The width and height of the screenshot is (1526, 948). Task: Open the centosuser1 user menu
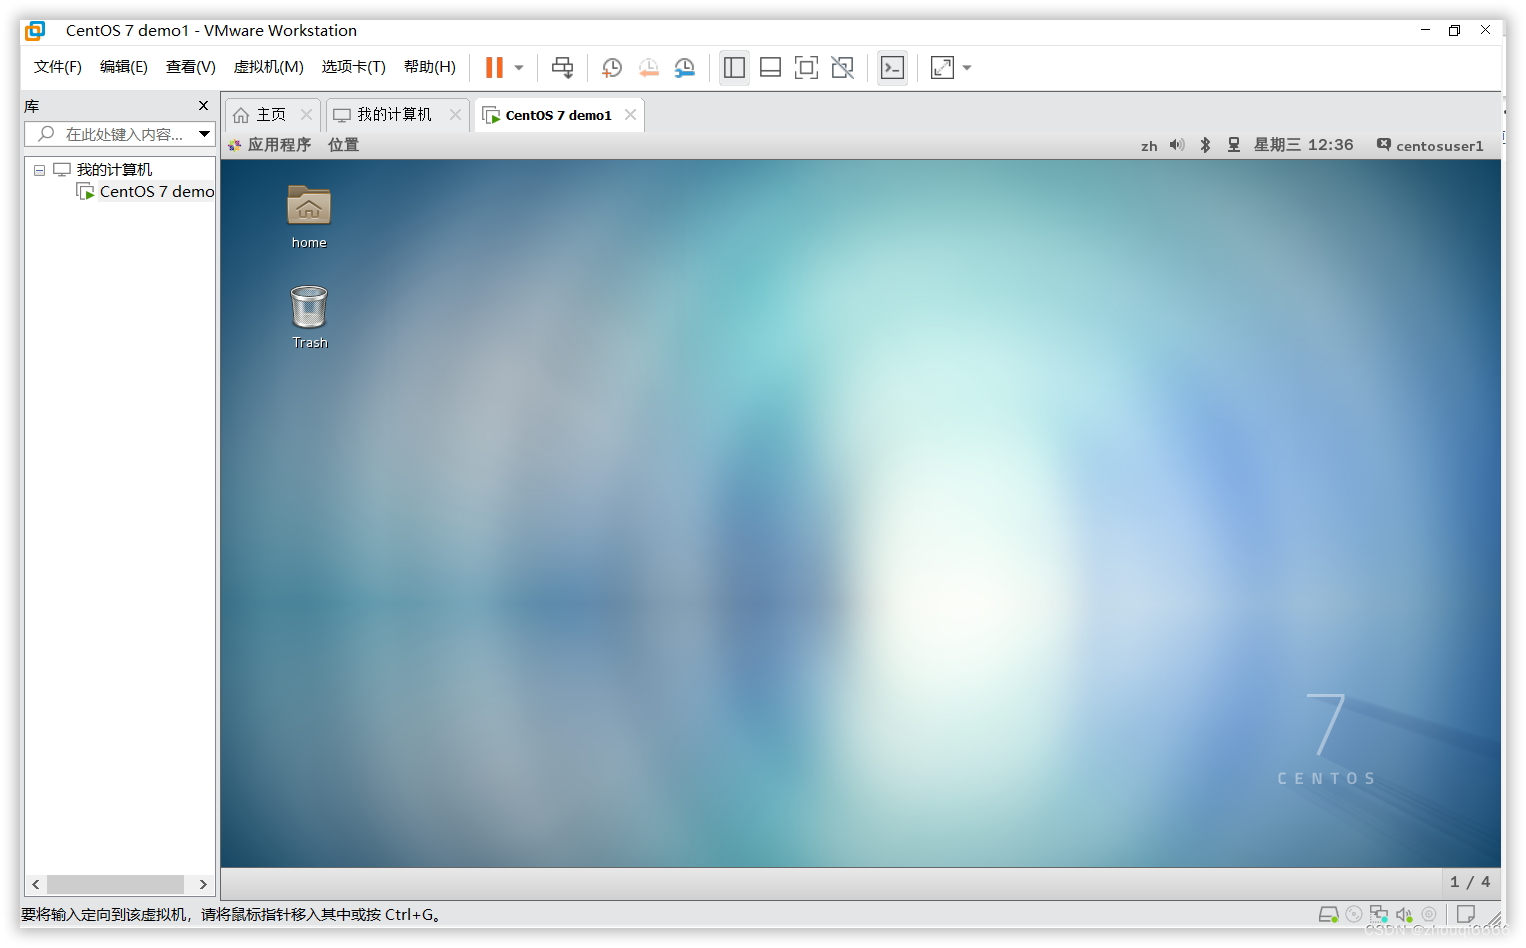(1430, 145)
